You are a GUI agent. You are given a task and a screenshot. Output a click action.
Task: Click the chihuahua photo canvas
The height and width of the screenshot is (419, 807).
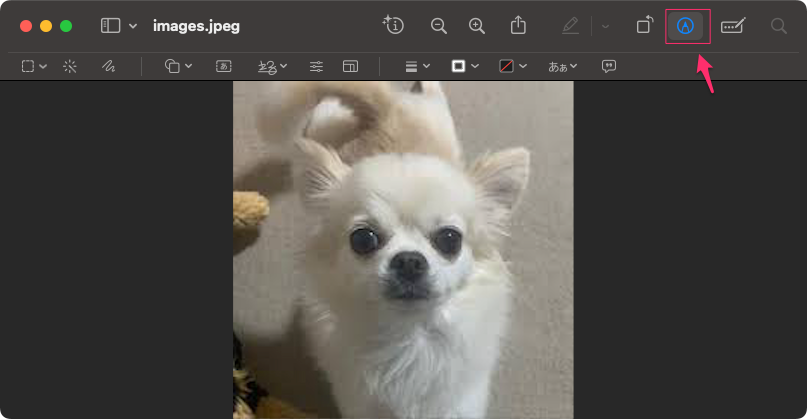(x=403, y=250)
